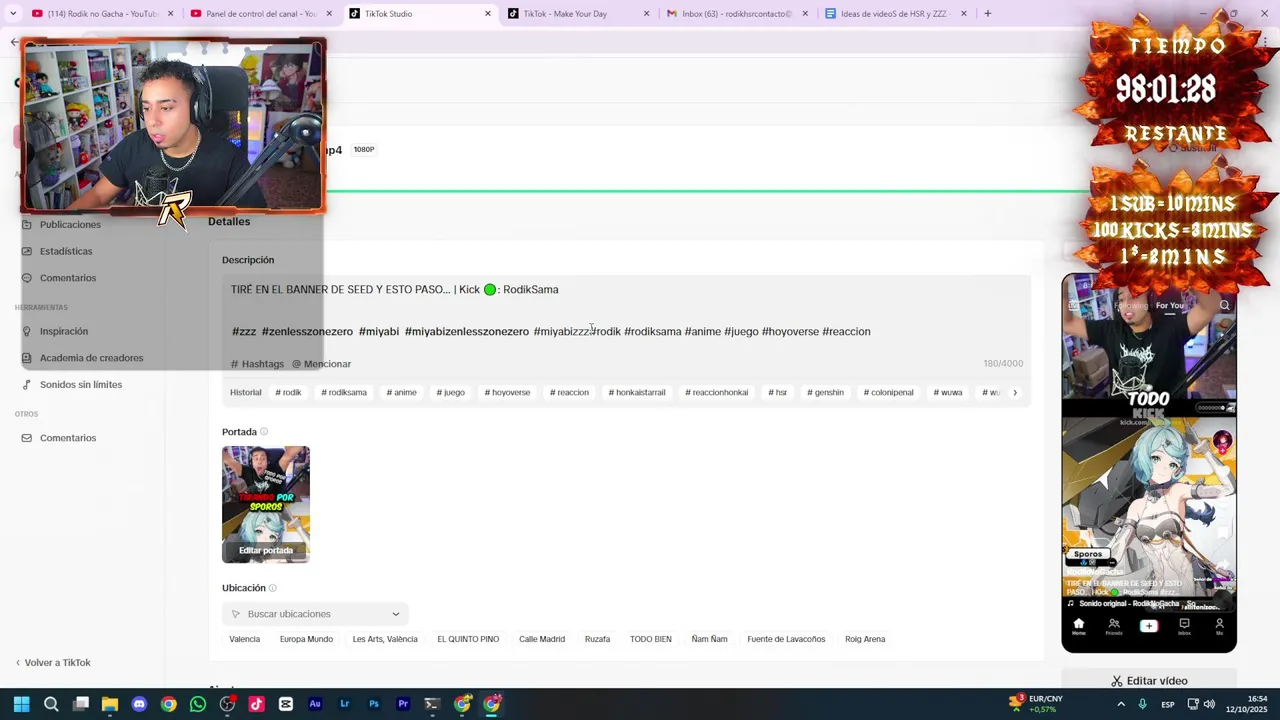Add the # colonipenal suggested hashtag
Viewport: 1280px width, 720px height.
888,393
